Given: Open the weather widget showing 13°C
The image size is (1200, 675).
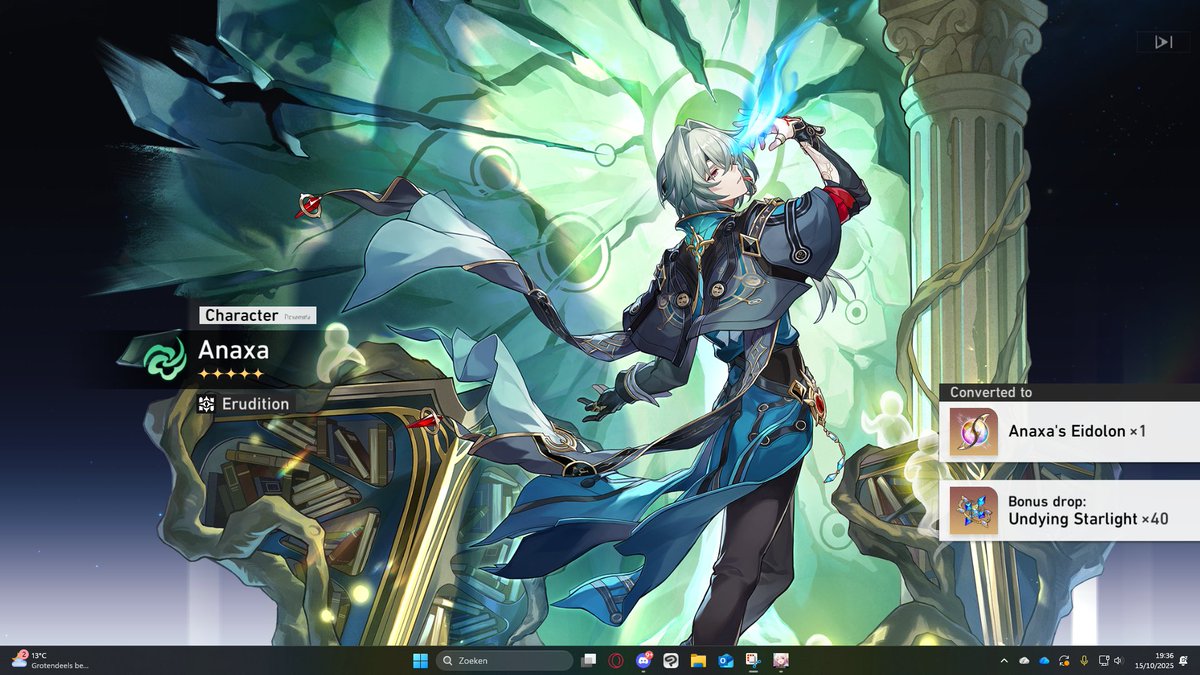Looking at the screenshot, I should (50, 660).
